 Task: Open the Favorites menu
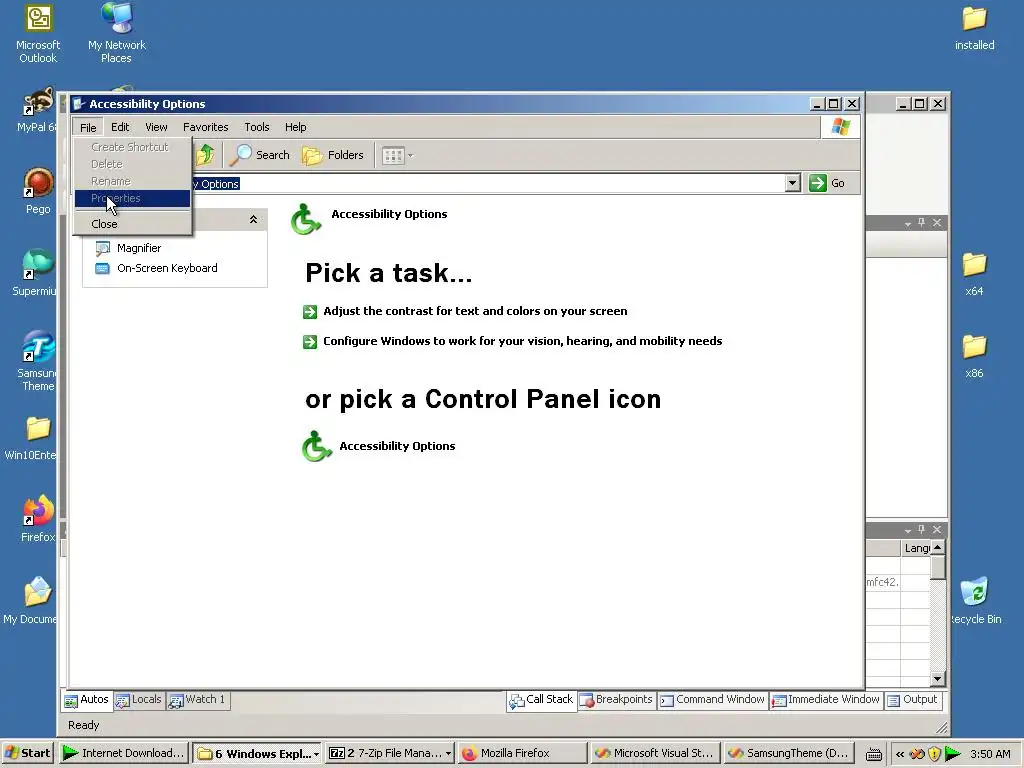[206, 127]
